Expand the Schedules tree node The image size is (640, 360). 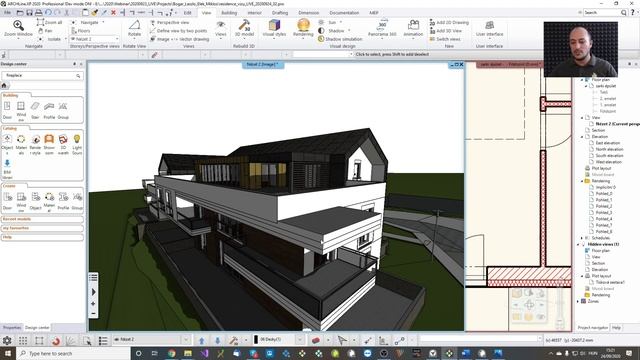[582, 238]
